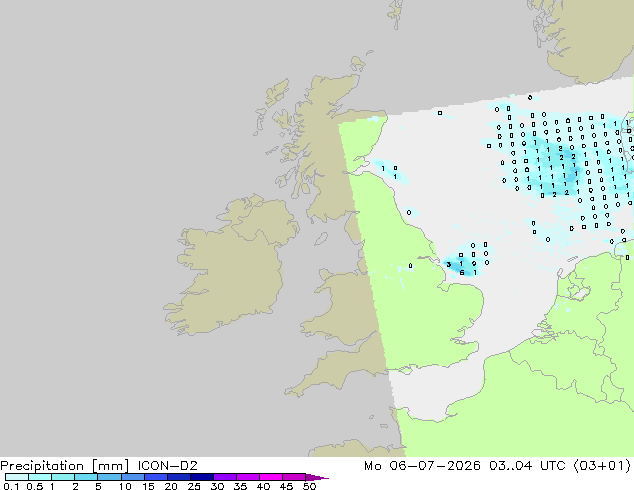Click the '40' legend scale label
Screen dimensions: 634x490
pos(263,486)
